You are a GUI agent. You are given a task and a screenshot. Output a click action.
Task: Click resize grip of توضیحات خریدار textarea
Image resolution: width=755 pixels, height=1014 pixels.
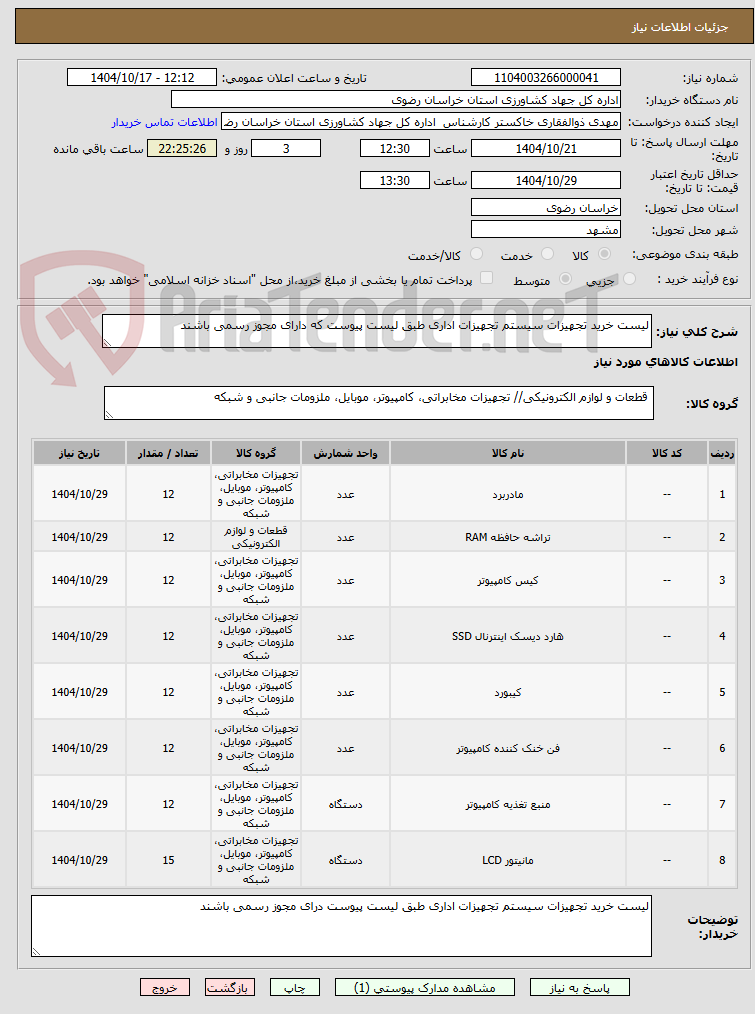tap(37, 951)
